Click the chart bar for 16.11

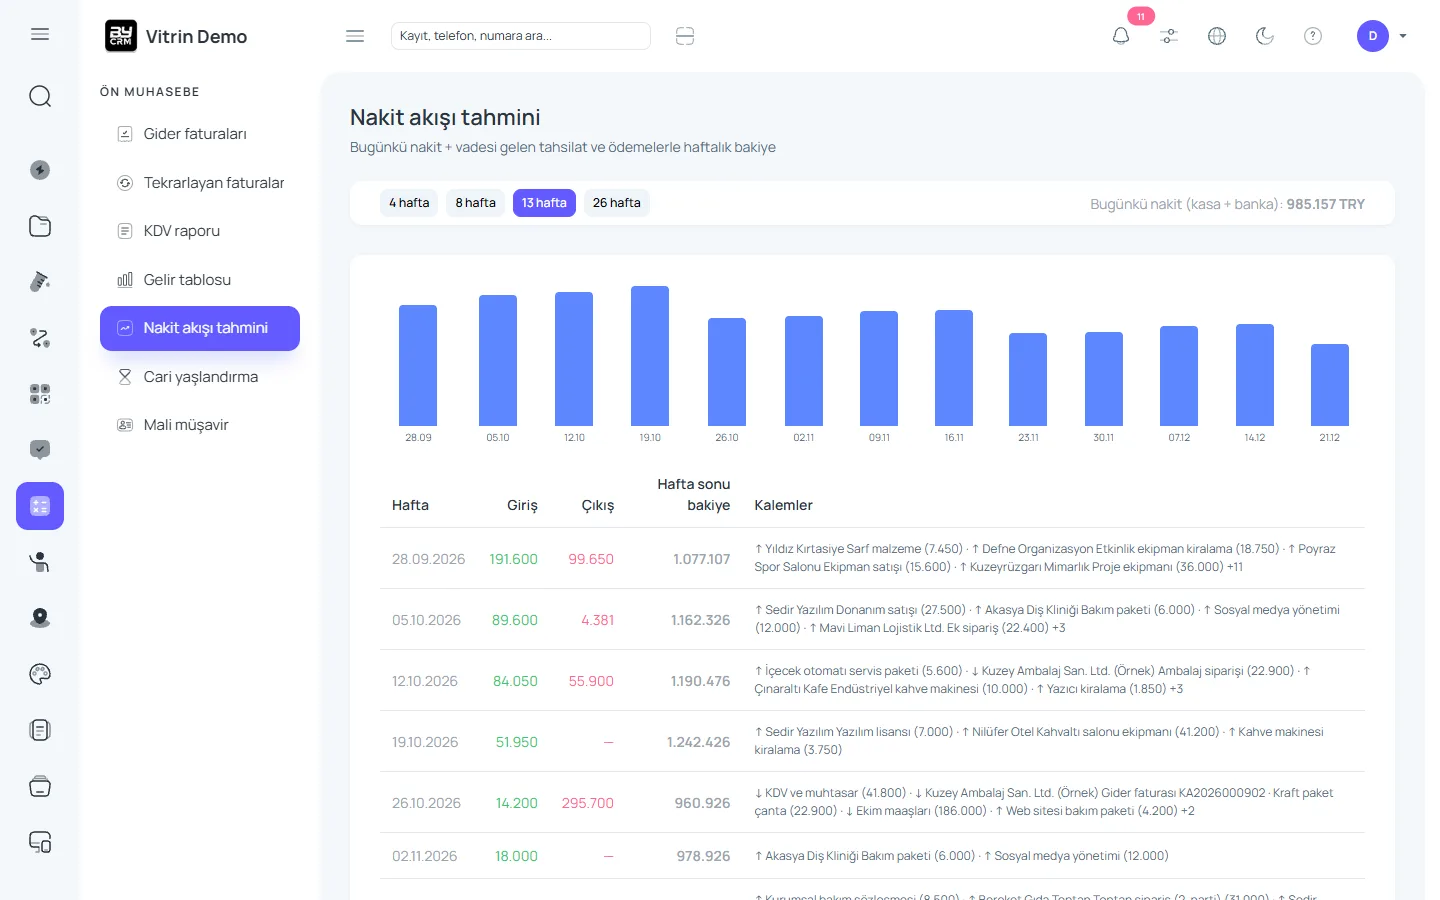pyautogui.click(x=954, y=368)
